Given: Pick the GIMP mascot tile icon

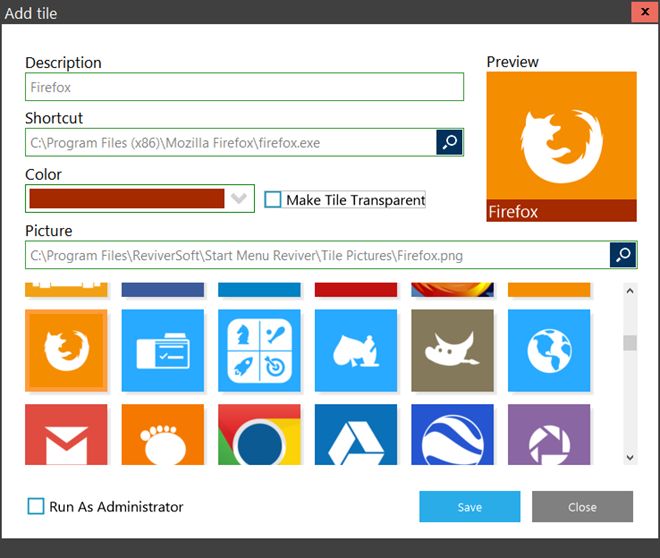Looking at the screenshot, I should (452, 351).
